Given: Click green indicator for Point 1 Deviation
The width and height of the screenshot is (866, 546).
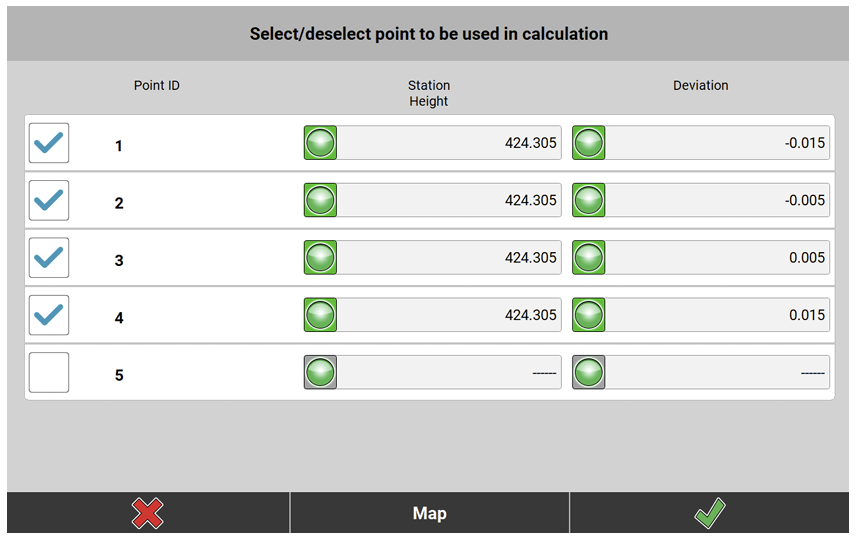Looking at the screenshot, I should (588, 143).
